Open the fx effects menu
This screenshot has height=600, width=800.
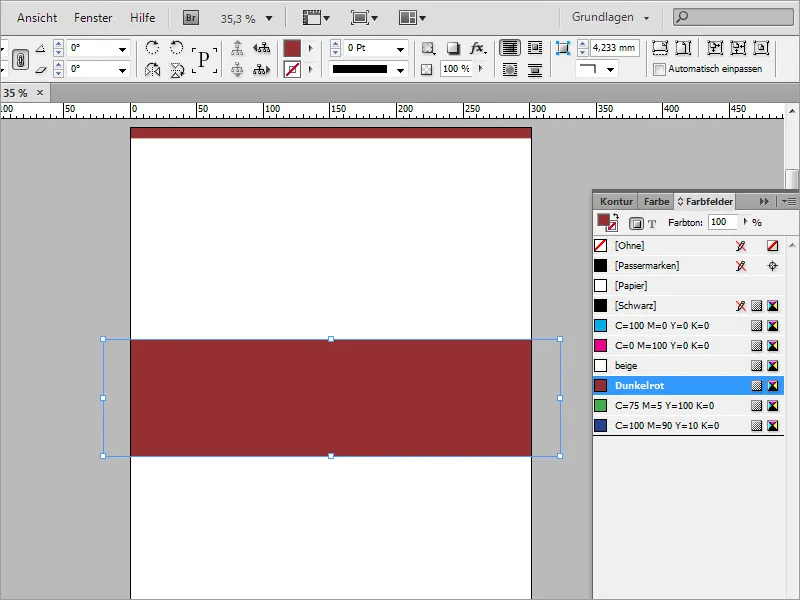click(x=478, y=48)
